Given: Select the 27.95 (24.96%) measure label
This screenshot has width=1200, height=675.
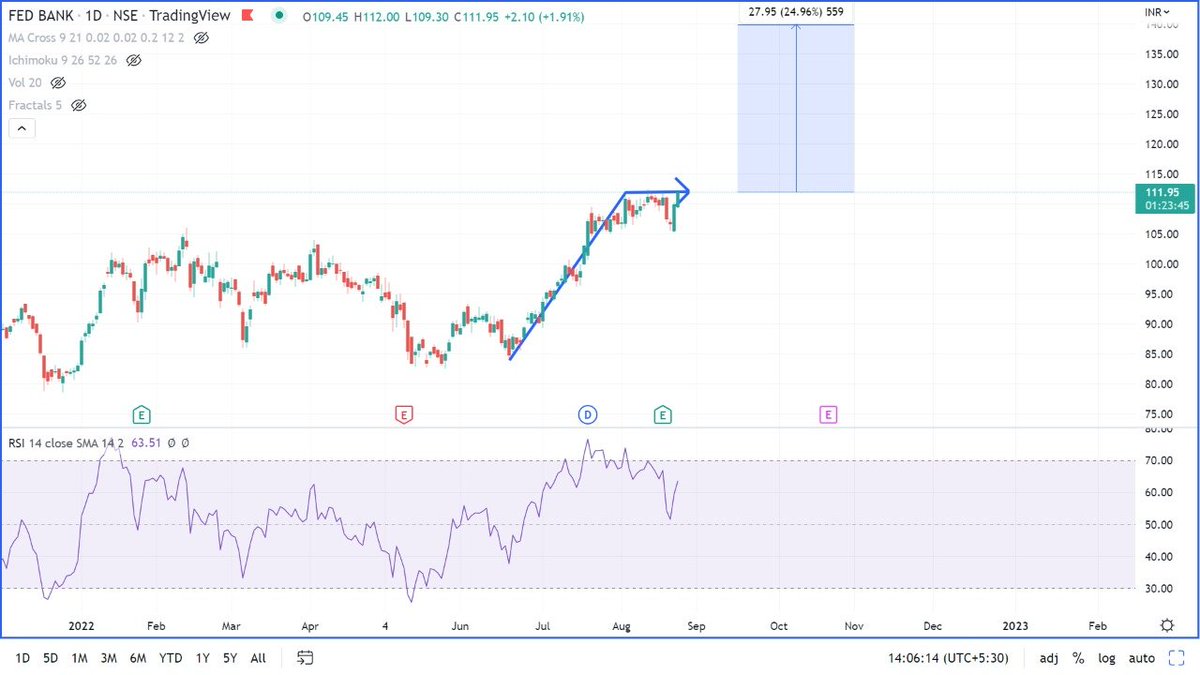Looking at the screenshot, I should 796,12.
